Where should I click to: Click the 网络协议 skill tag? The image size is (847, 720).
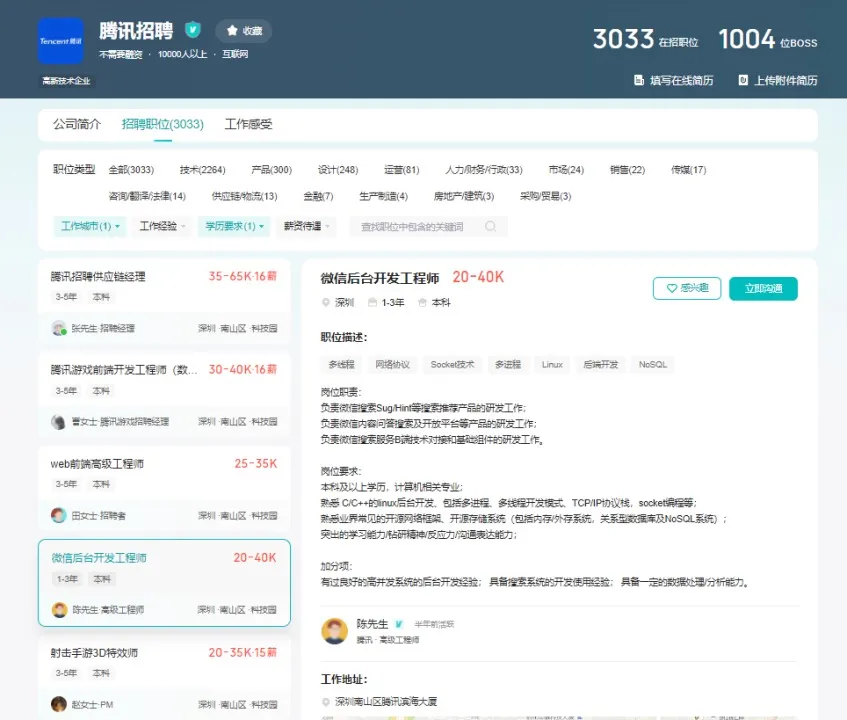click(393, 365)
